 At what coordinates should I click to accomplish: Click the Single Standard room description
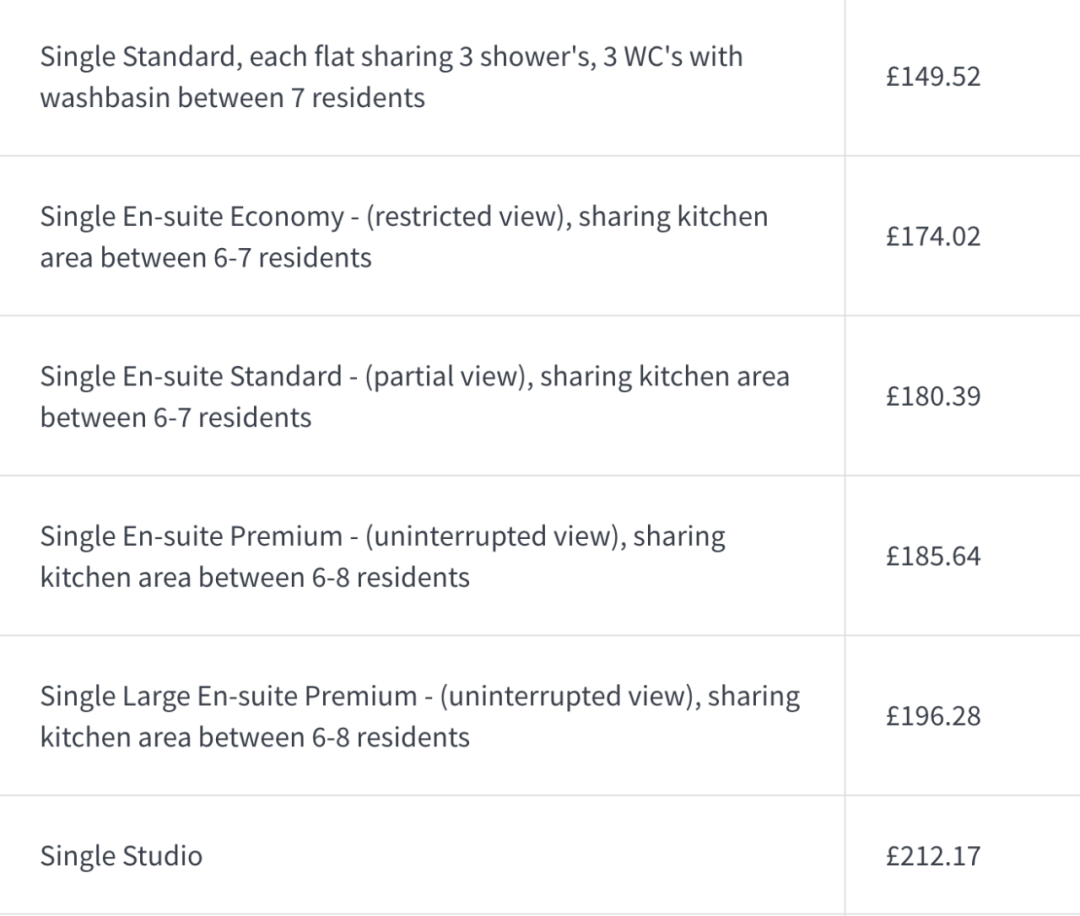pos(390,77)
